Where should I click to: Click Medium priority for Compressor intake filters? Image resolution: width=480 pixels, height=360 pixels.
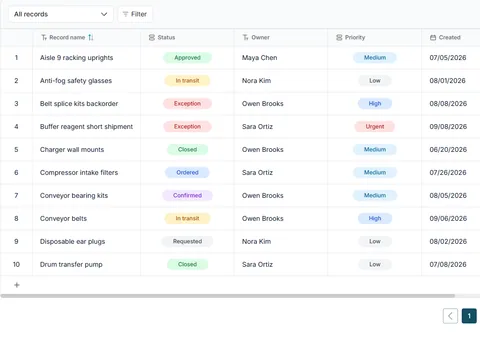tap(375, 173)
